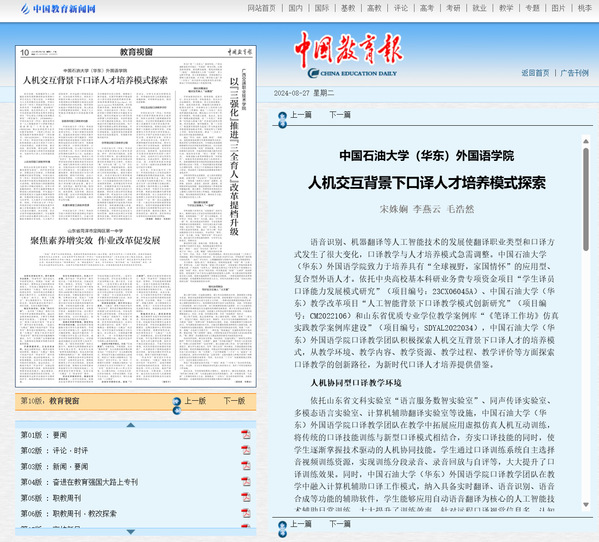The width and height of the screenshot is (599, 542).
Task: Click author names 宋姝娴 李燕云 毛浩然
Action: tap(427, 209)
